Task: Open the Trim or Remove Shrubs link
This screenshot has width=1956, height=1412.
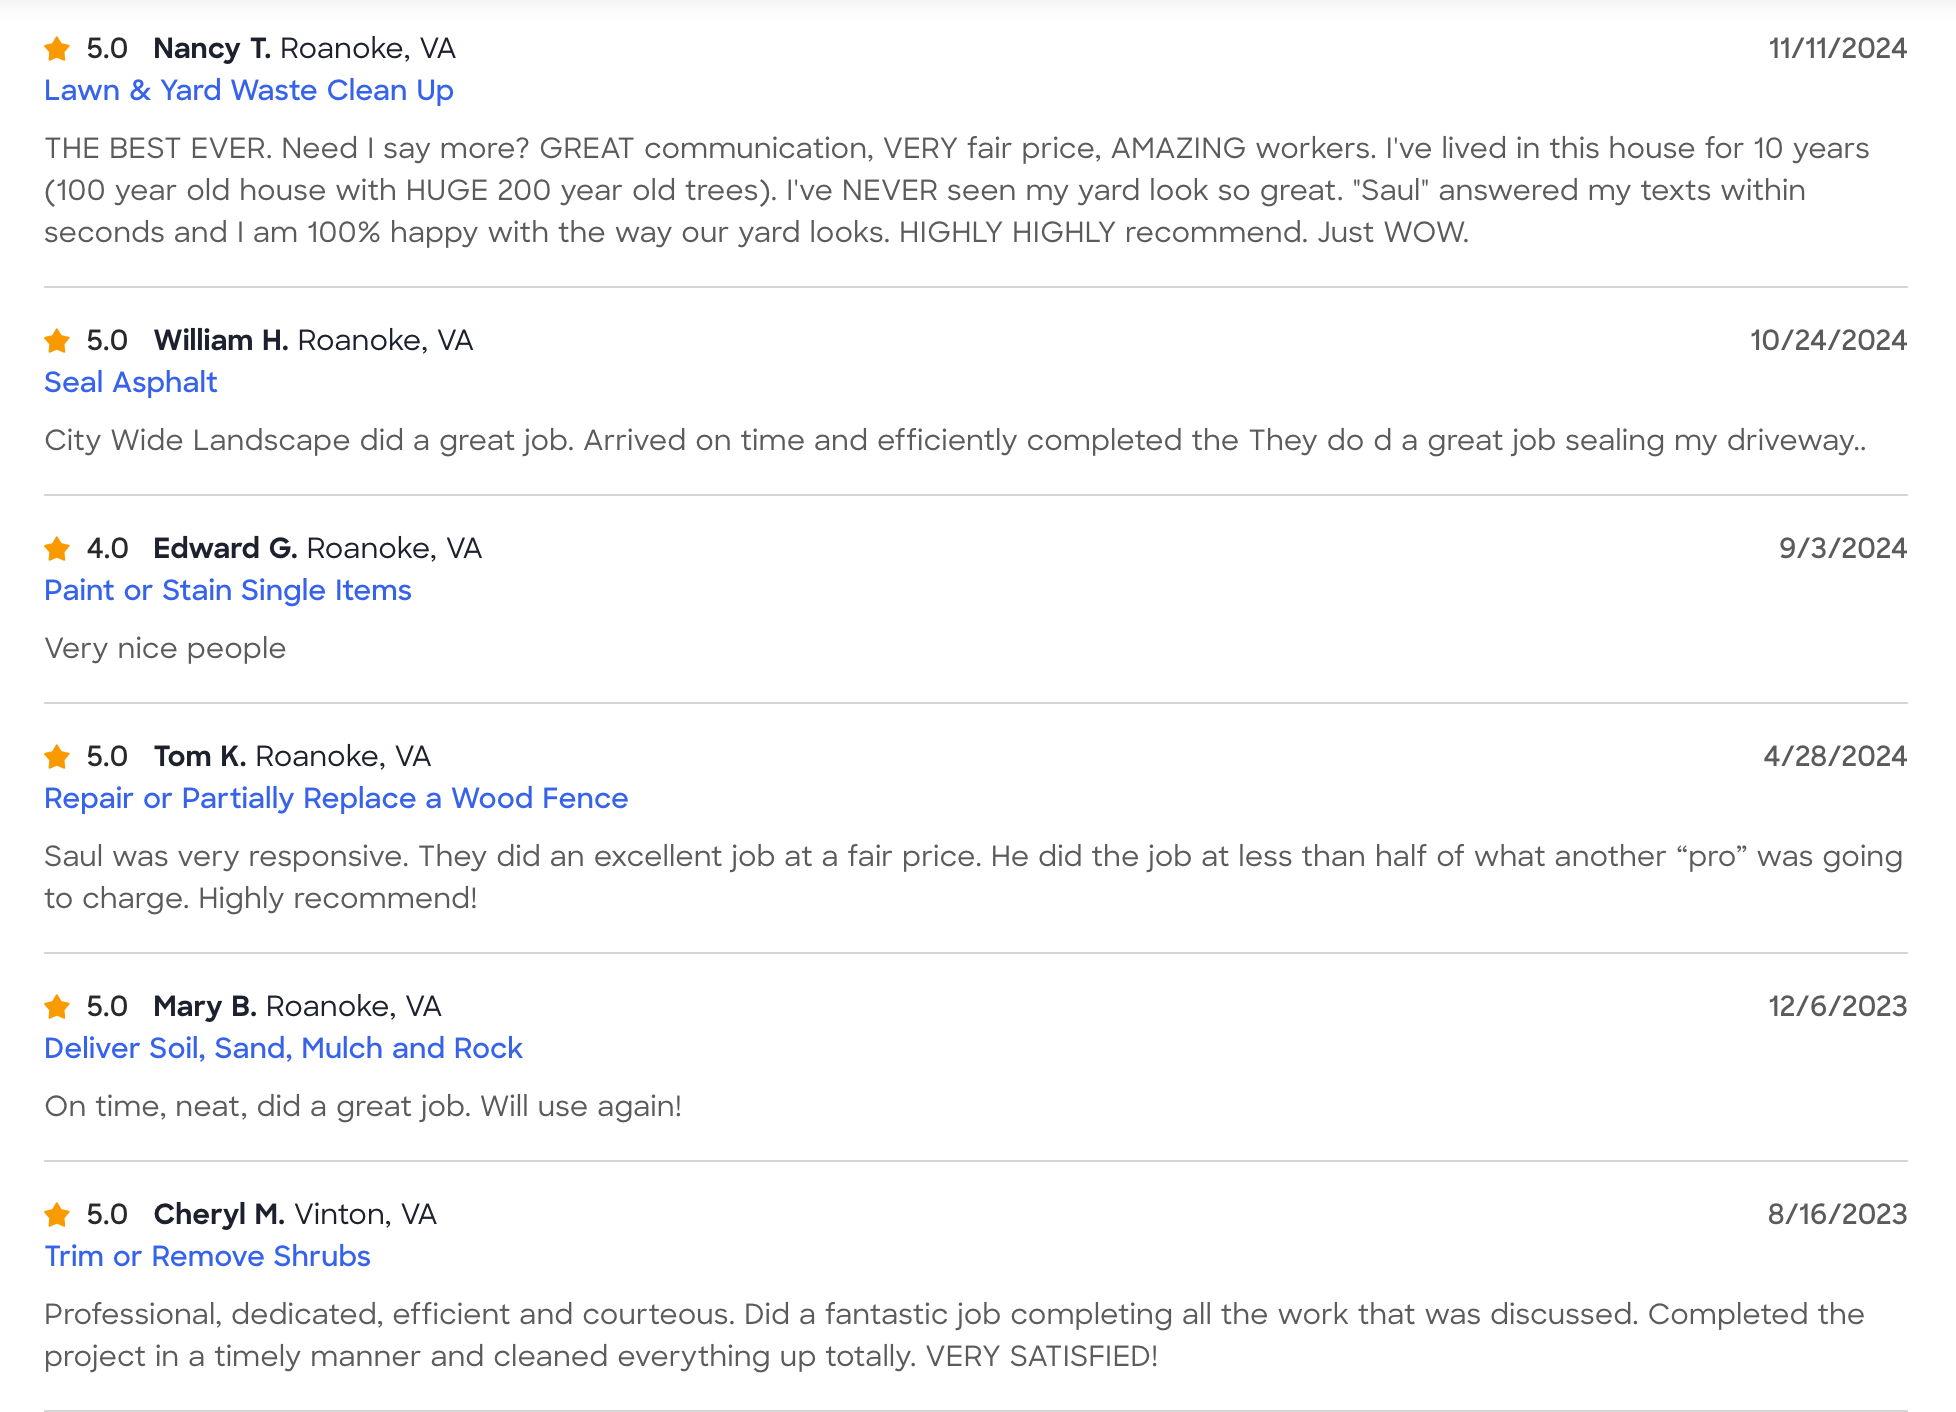Action: click(x=208, y=1256)
